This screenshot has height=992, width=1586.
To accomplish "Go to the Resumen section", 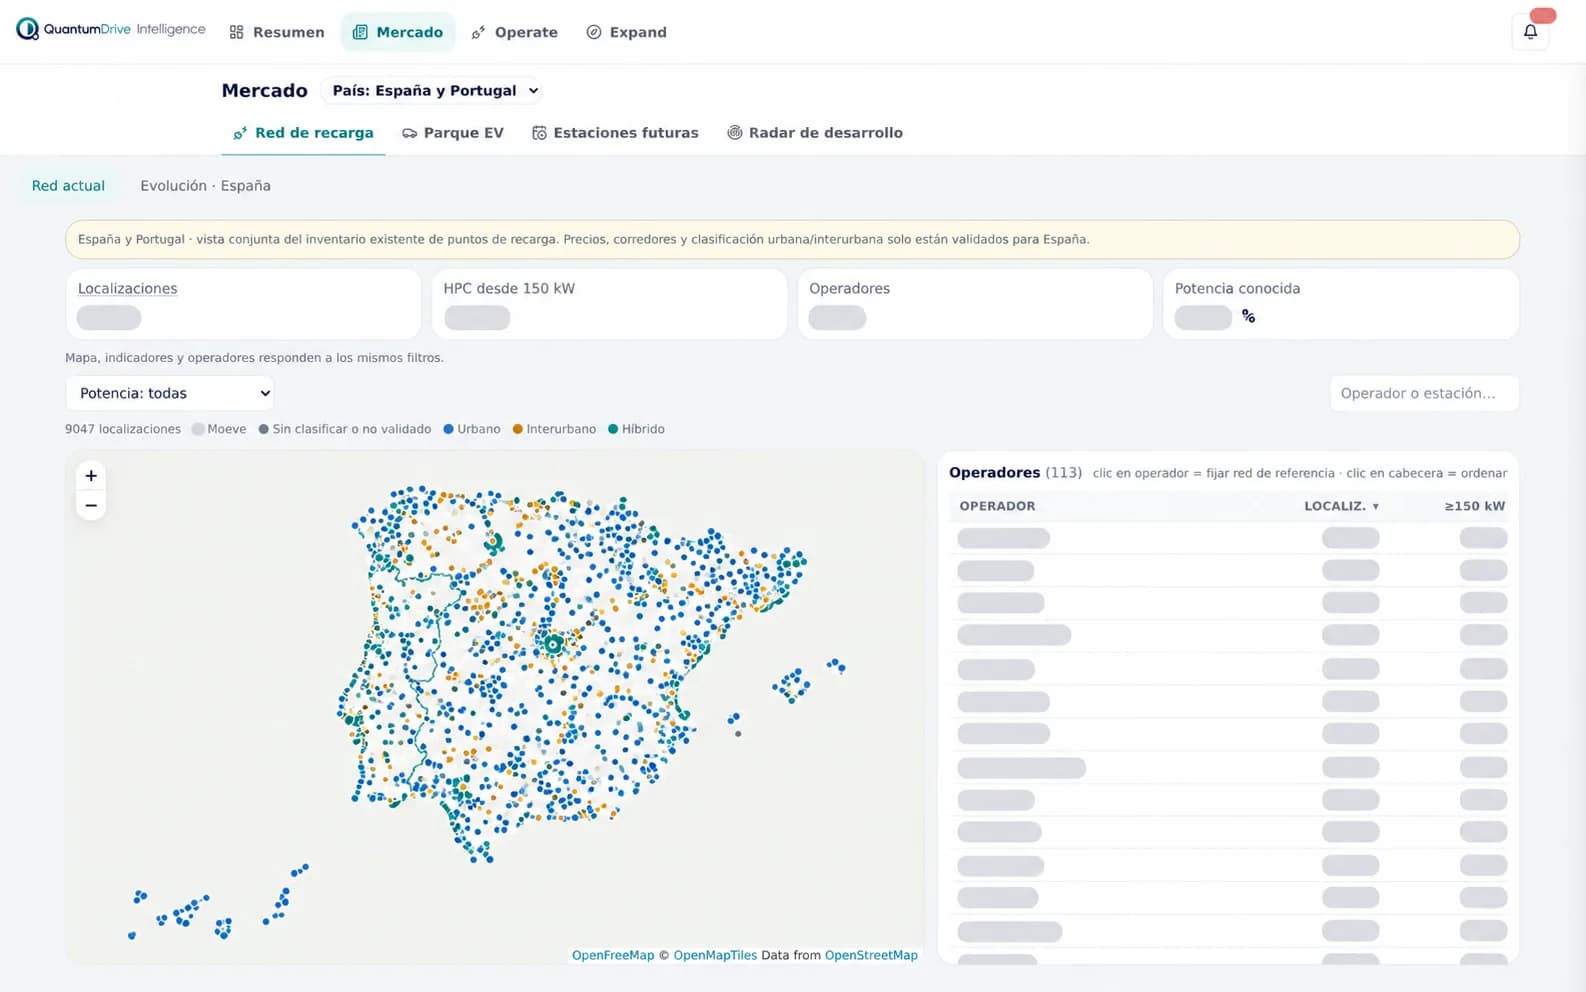I will (277, 32).
